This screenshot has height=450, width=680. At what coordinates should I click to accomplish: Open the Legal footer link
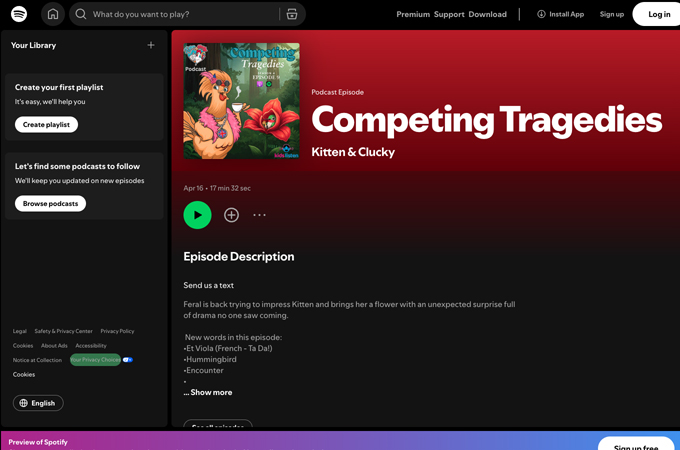(20, 331)
